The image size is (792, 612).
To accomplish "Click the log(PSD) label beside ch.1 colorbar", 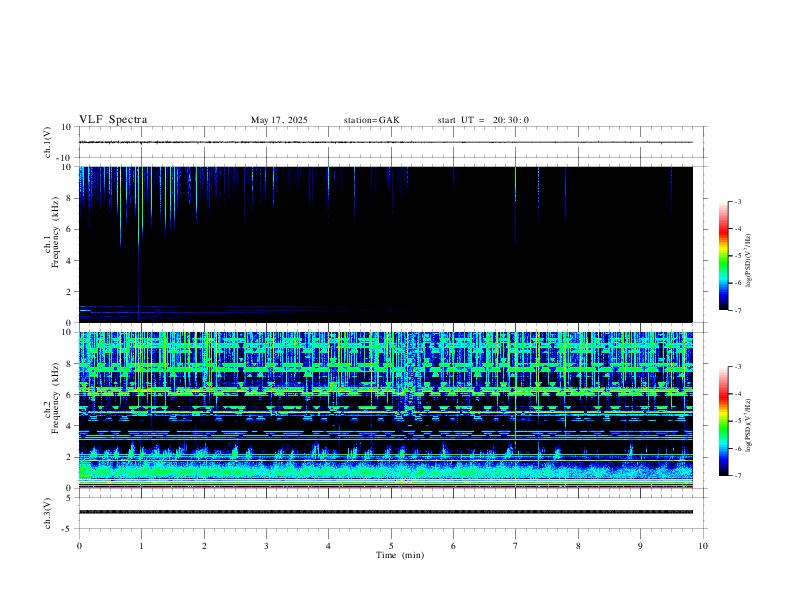I will pyautogui.click(x=749, y=260).
